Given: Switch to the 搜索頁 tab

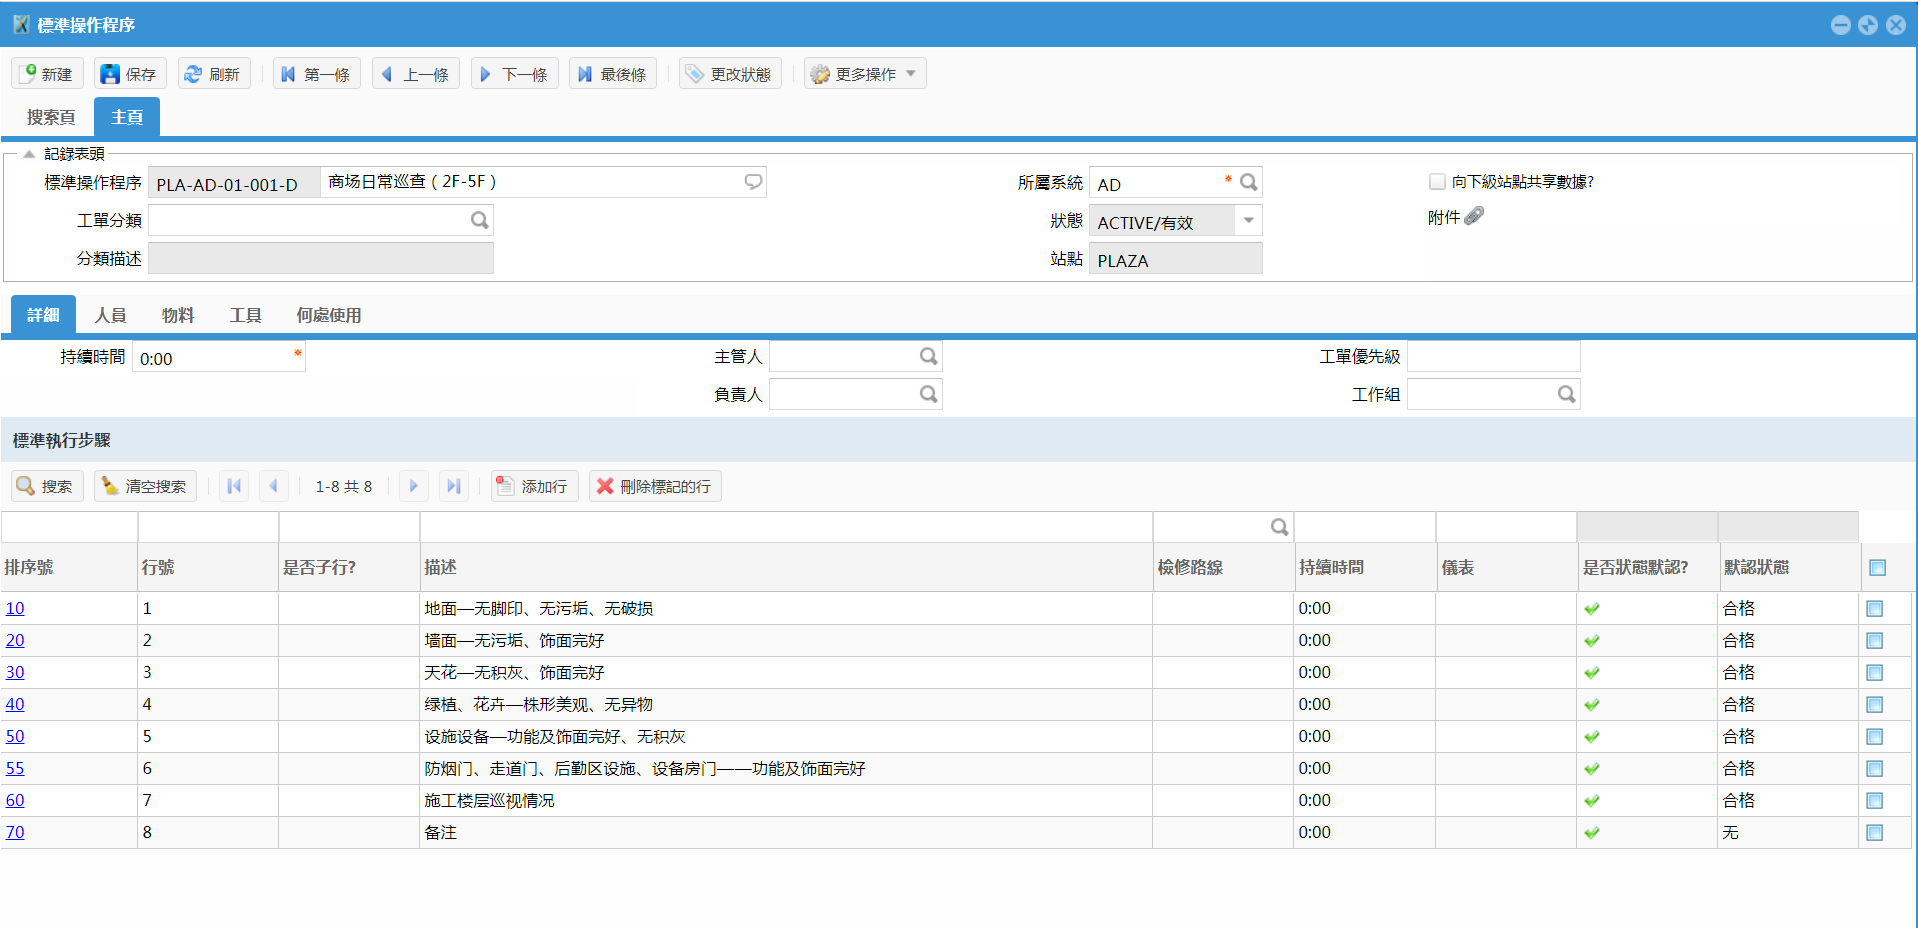Looking at the screenshot, I should click(51, 117).
